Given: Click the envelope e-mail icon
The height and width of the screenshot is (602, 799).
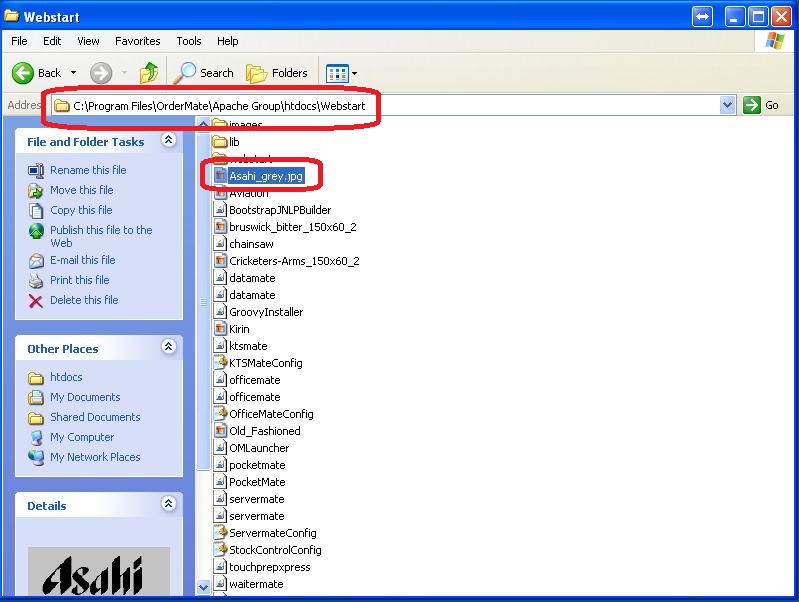Looking at the screenshot, I should (36, 261).
